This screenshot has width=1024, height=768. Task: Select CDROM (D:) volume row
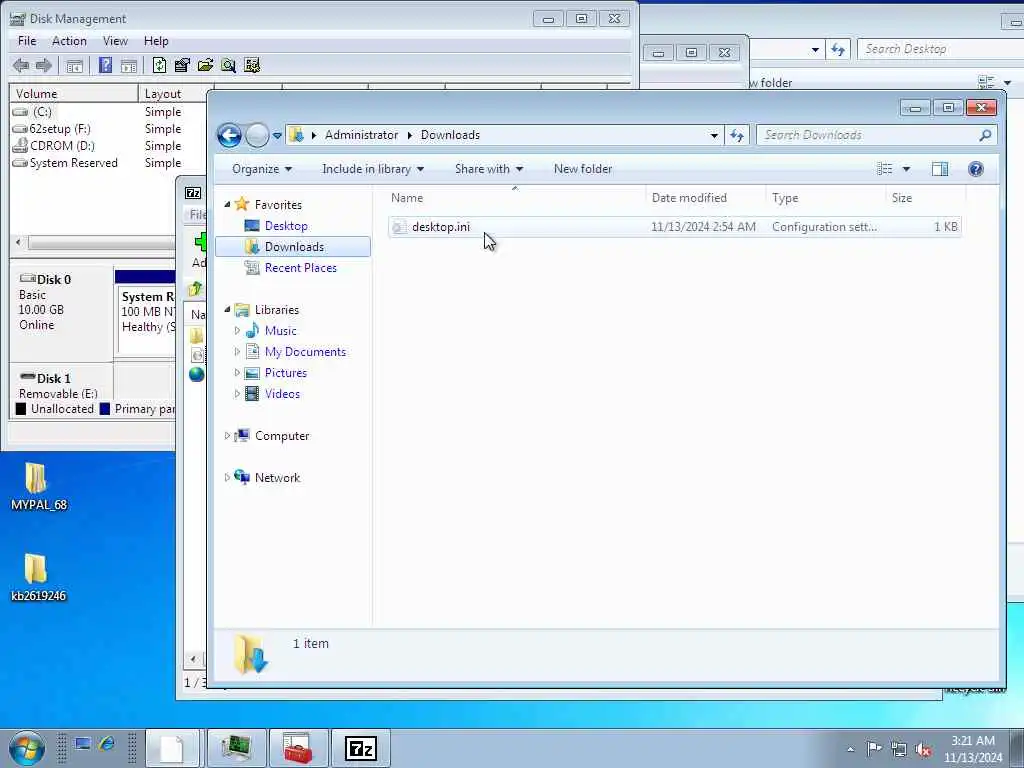pos(62,146)
